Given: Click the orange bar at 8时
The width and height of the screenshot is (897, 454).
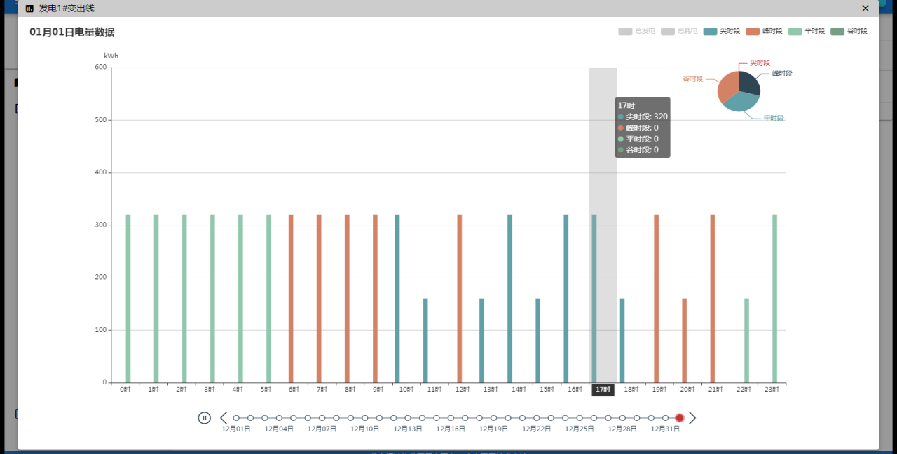Looking at the screenshot, I should [x=347, y=298].
